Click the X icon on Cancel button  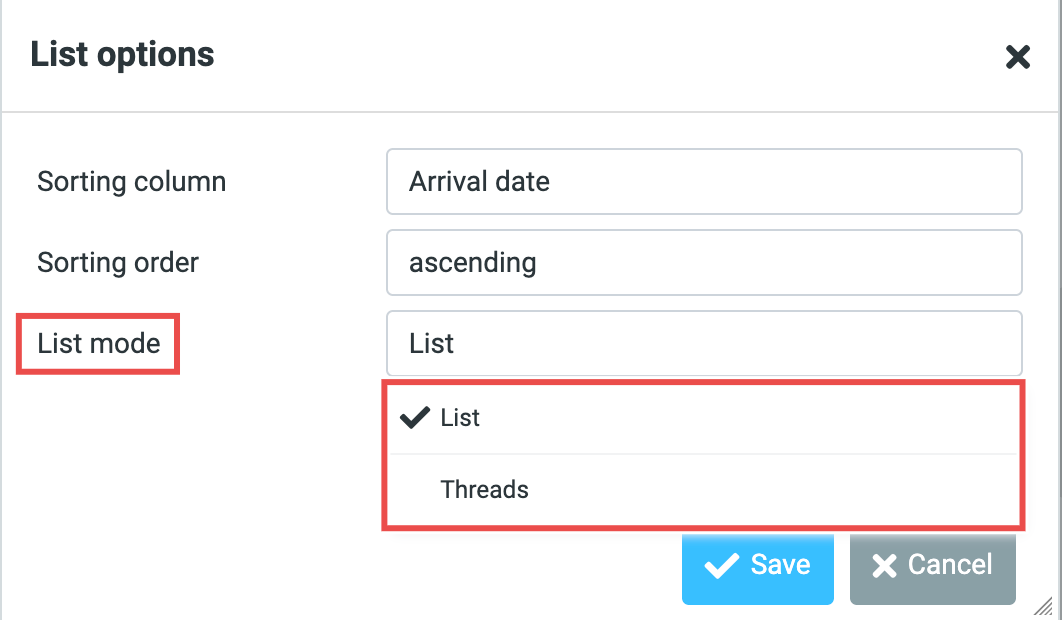(884, 566)
